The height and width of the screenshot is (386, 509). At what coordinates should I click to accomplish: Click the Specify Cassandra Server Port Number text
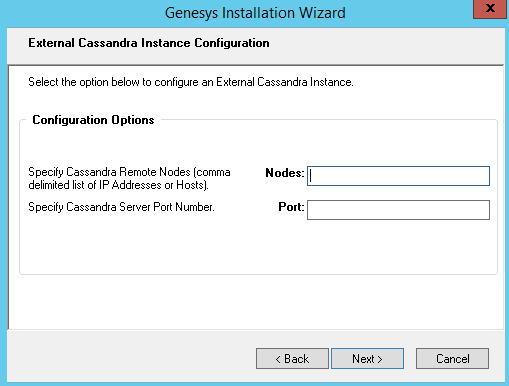[x=121, y=207]
